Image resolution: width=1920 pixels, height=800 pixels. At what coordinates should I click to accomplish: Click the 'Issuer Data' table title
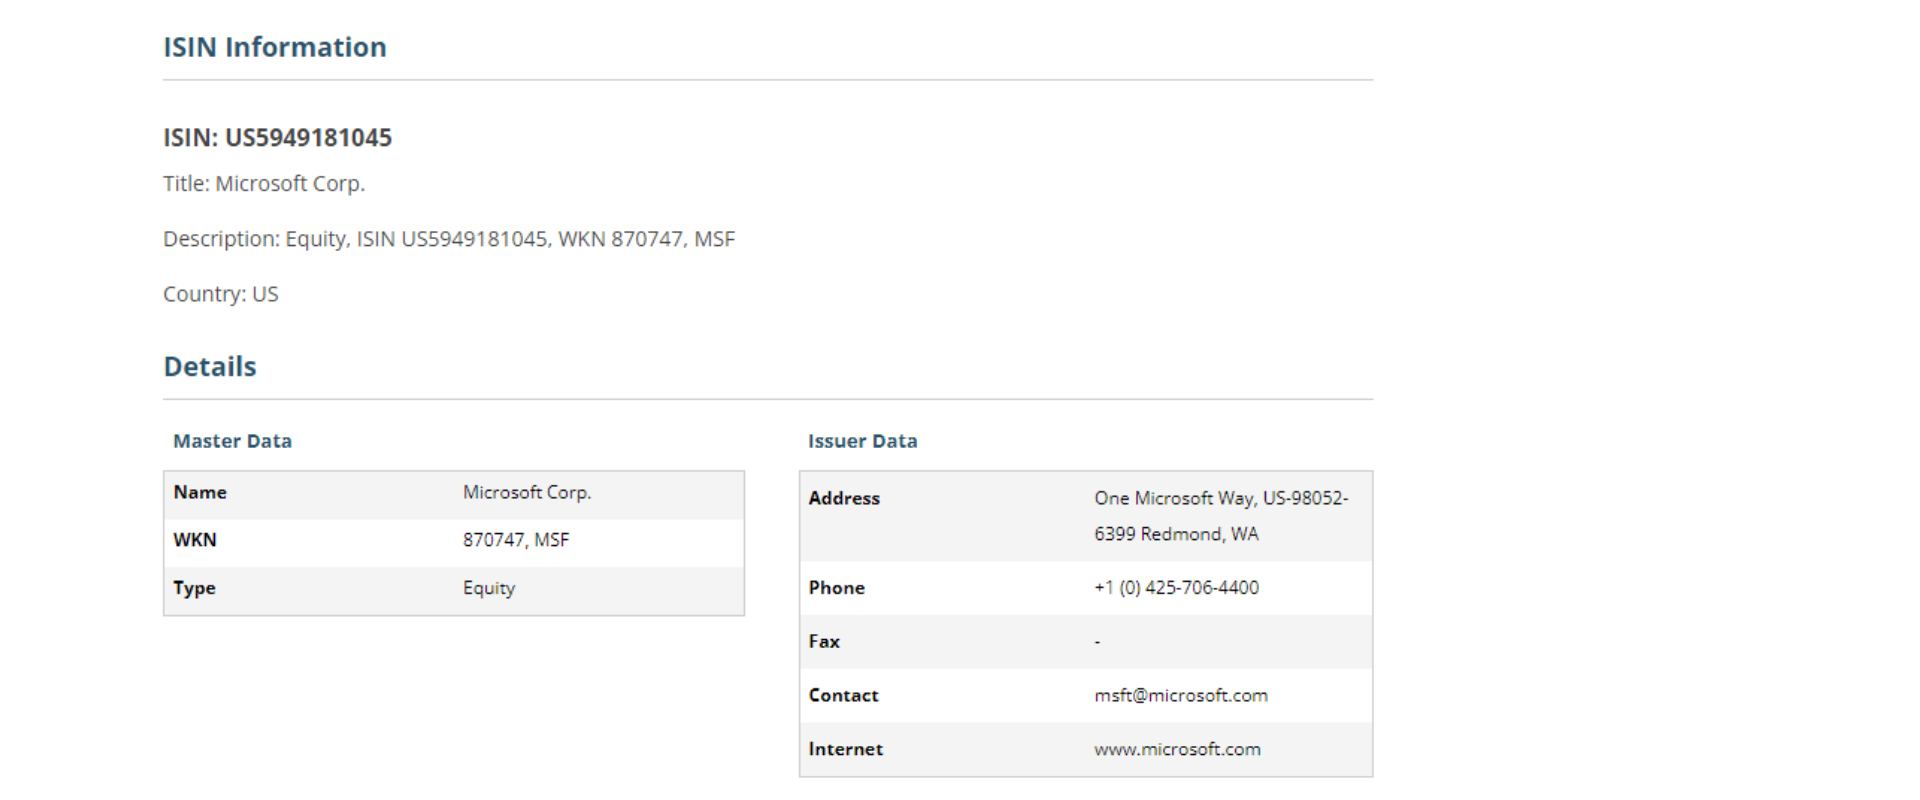863,441
